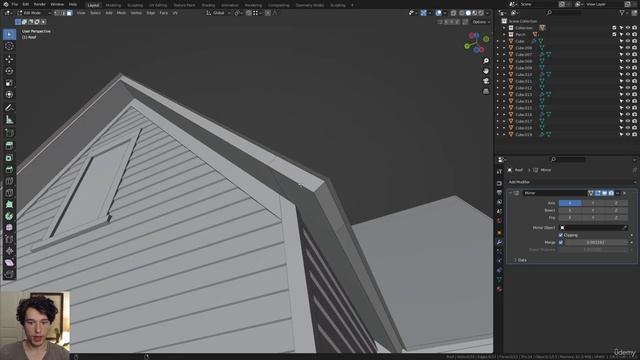Select the Rip Region tool
The height and width of the screenshot is (360, 640).
tap(9, 274)
